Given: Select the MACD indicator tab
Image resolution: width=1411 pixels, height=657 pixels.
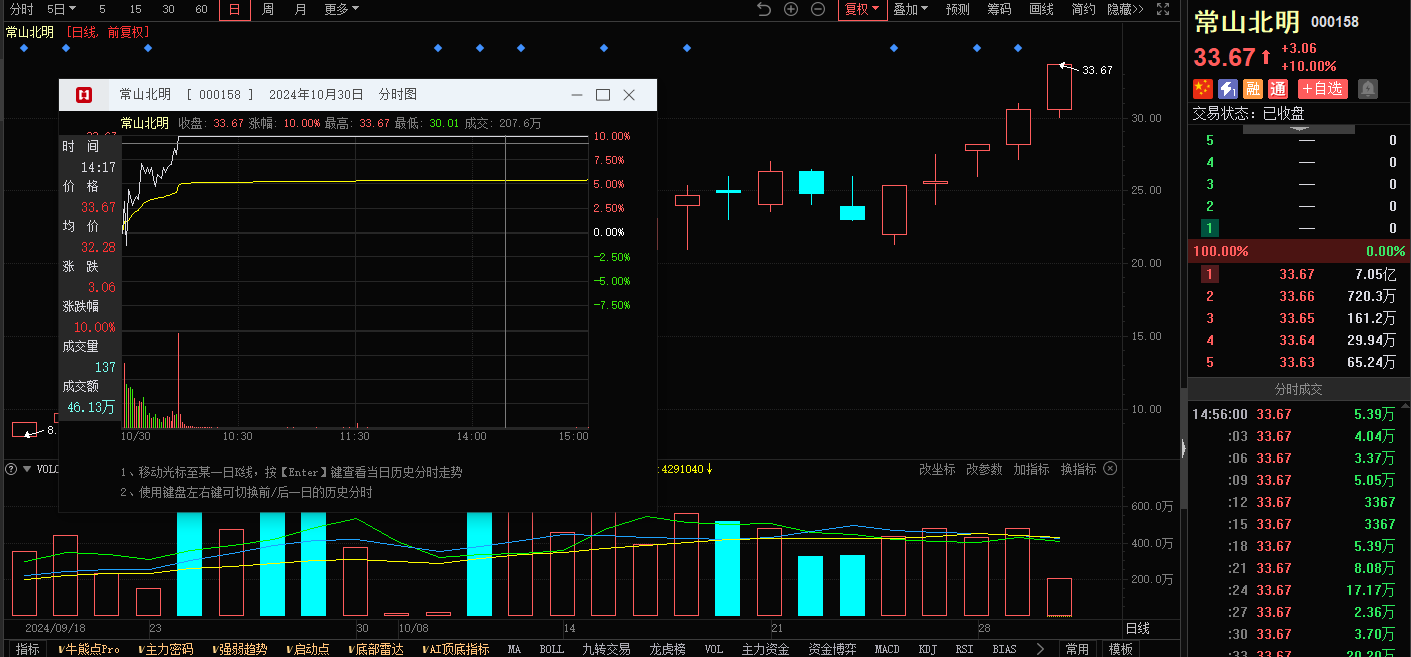Looking at the screenshot, I should point(887,649).
